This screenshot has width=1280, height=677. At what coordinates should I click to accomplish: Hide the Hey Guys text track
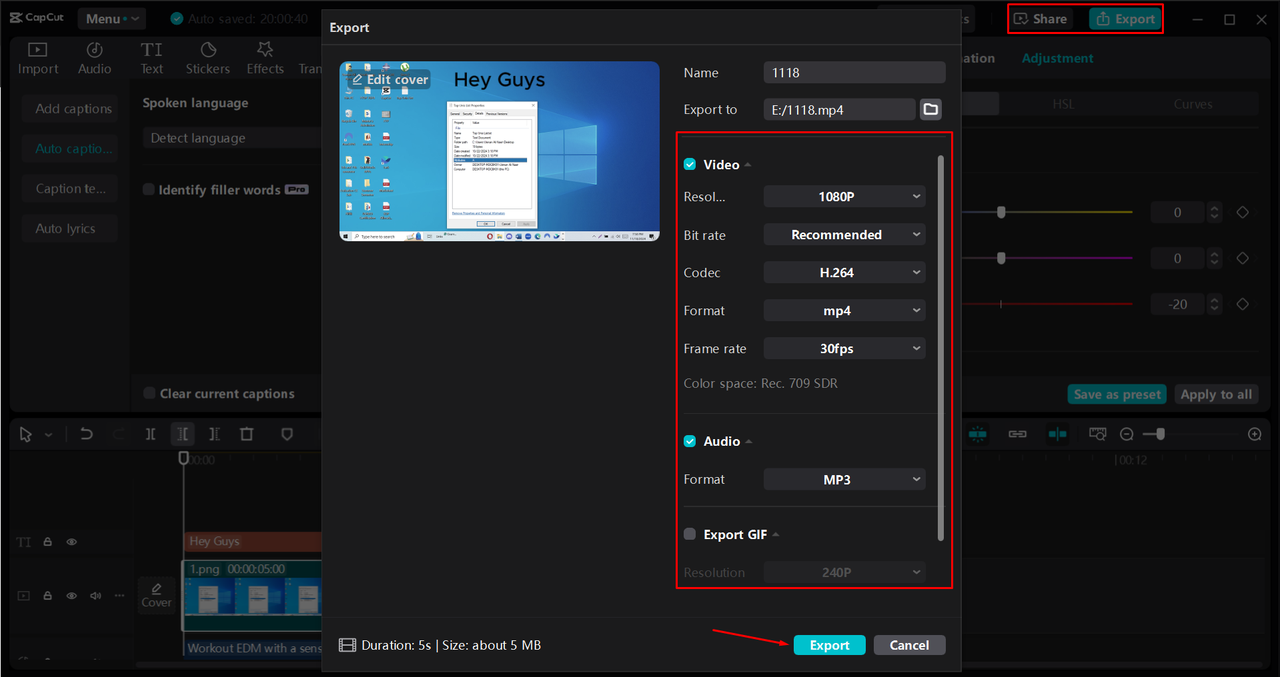72,542
